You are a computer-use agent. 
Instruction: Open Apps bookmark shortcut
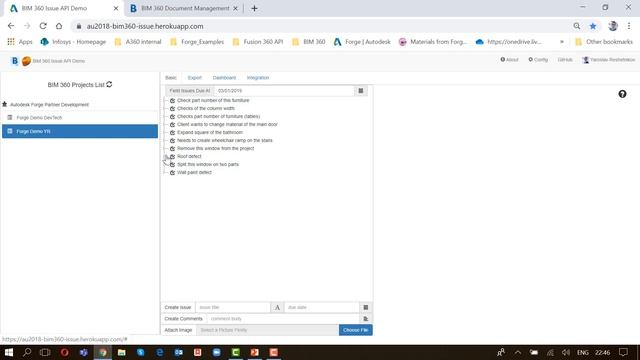click(x=20, y=42)
